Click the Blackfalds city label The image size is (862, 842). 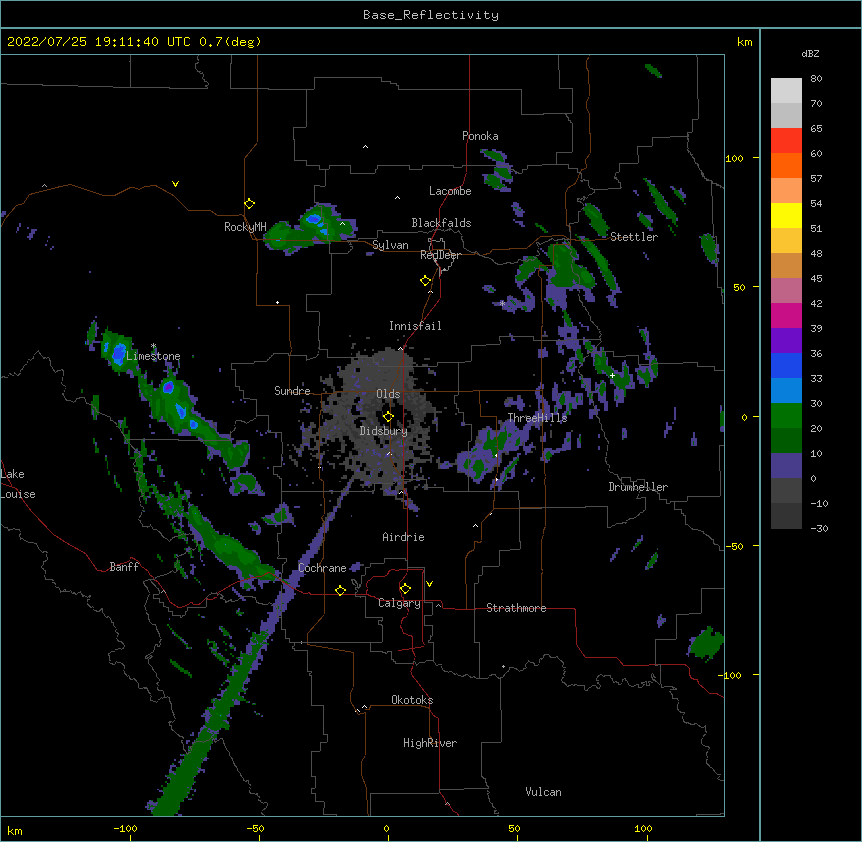[441, 223]
